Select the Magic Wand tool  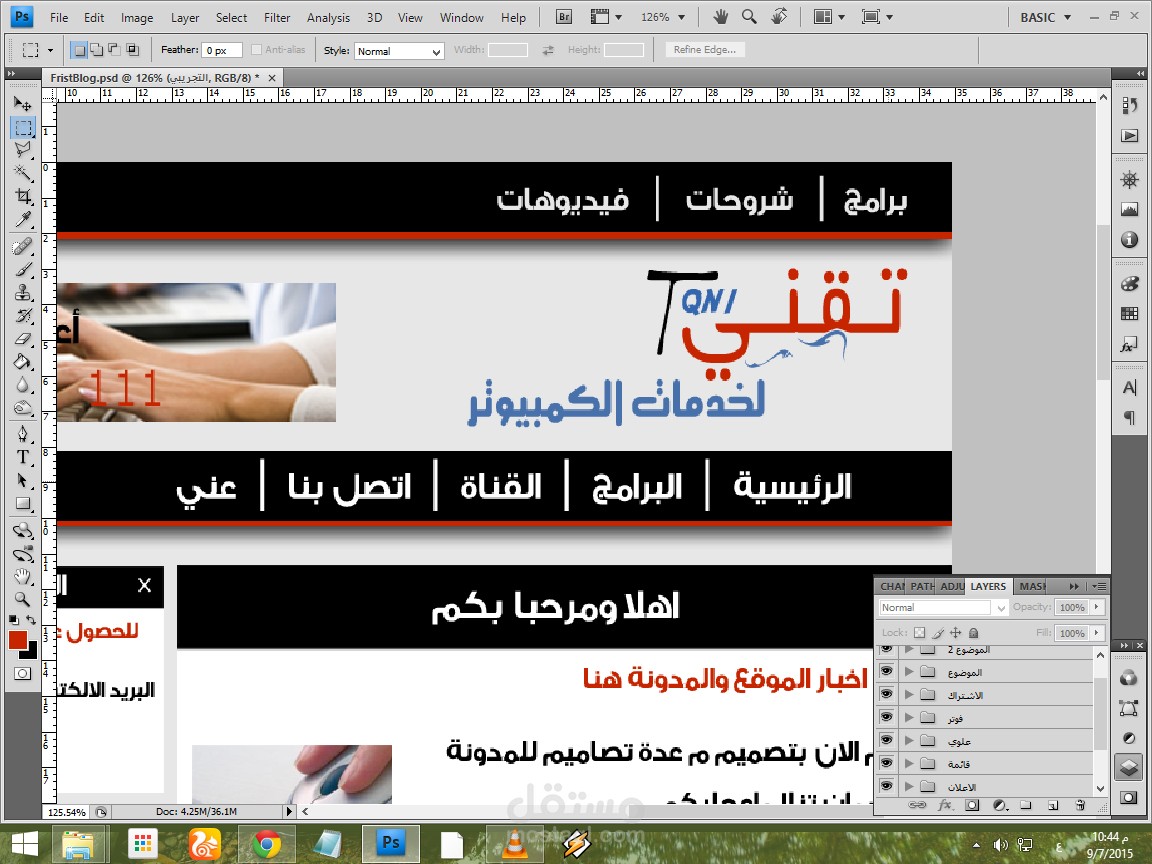23,173
